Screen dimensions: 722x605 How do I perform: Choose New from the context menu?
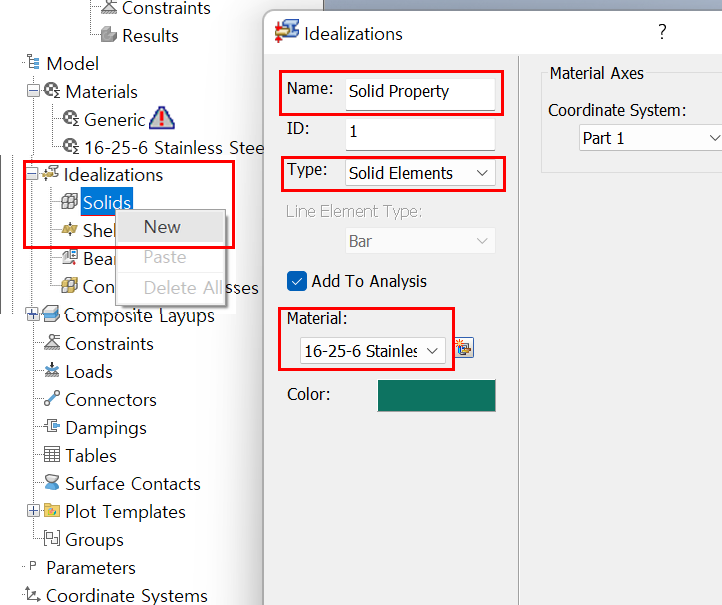coord(162,227)
